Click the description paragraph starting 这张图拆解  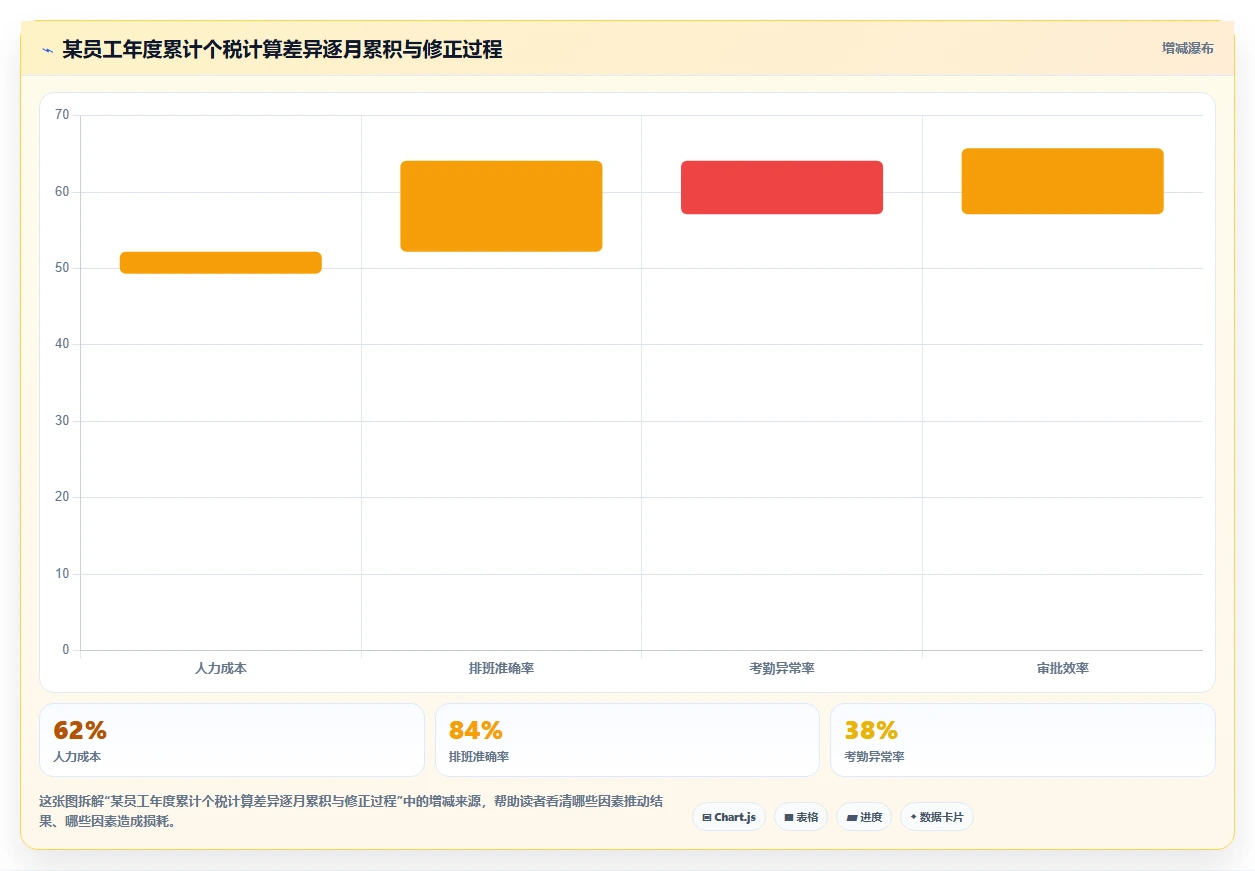point(351,811)
